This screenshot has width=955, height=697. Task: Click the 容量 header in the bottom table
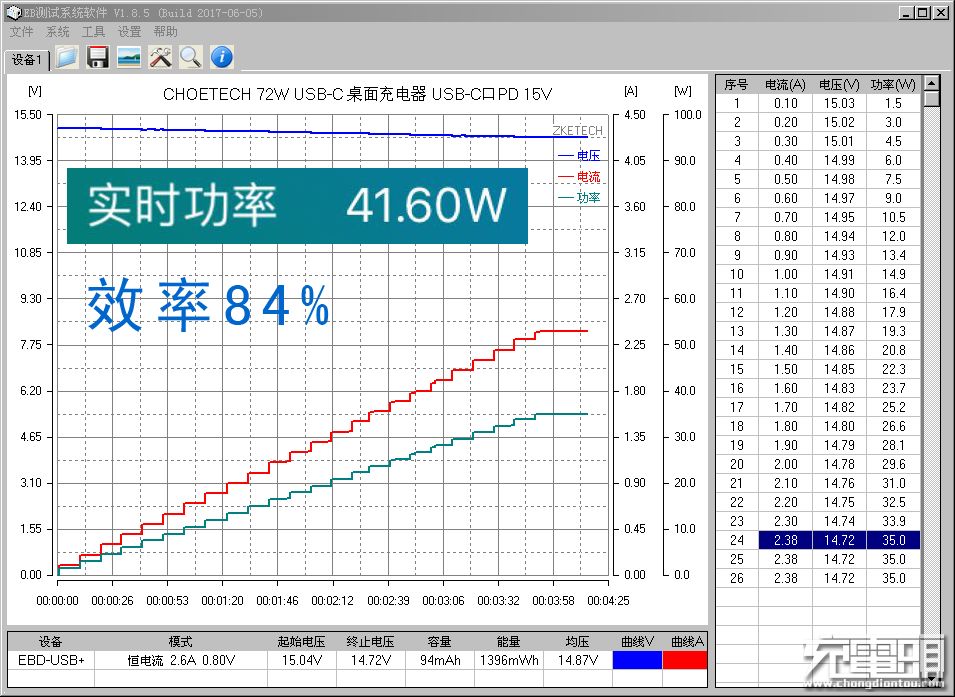440,642
